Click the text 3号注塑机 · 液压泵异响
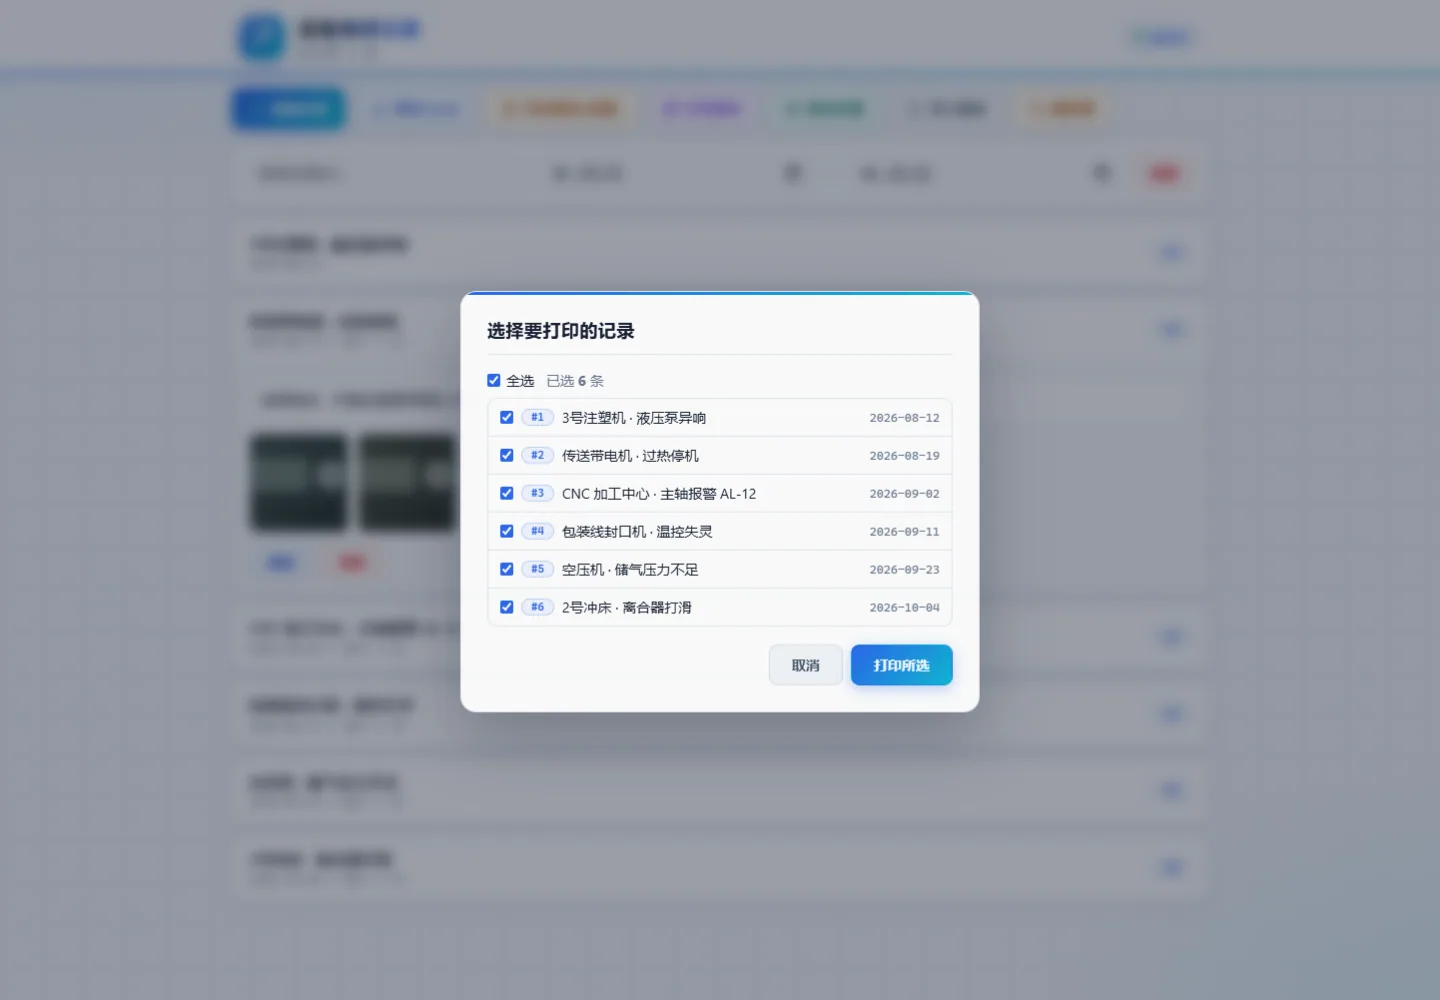Screen dimensions: 1440x1000 pos(634,418)
